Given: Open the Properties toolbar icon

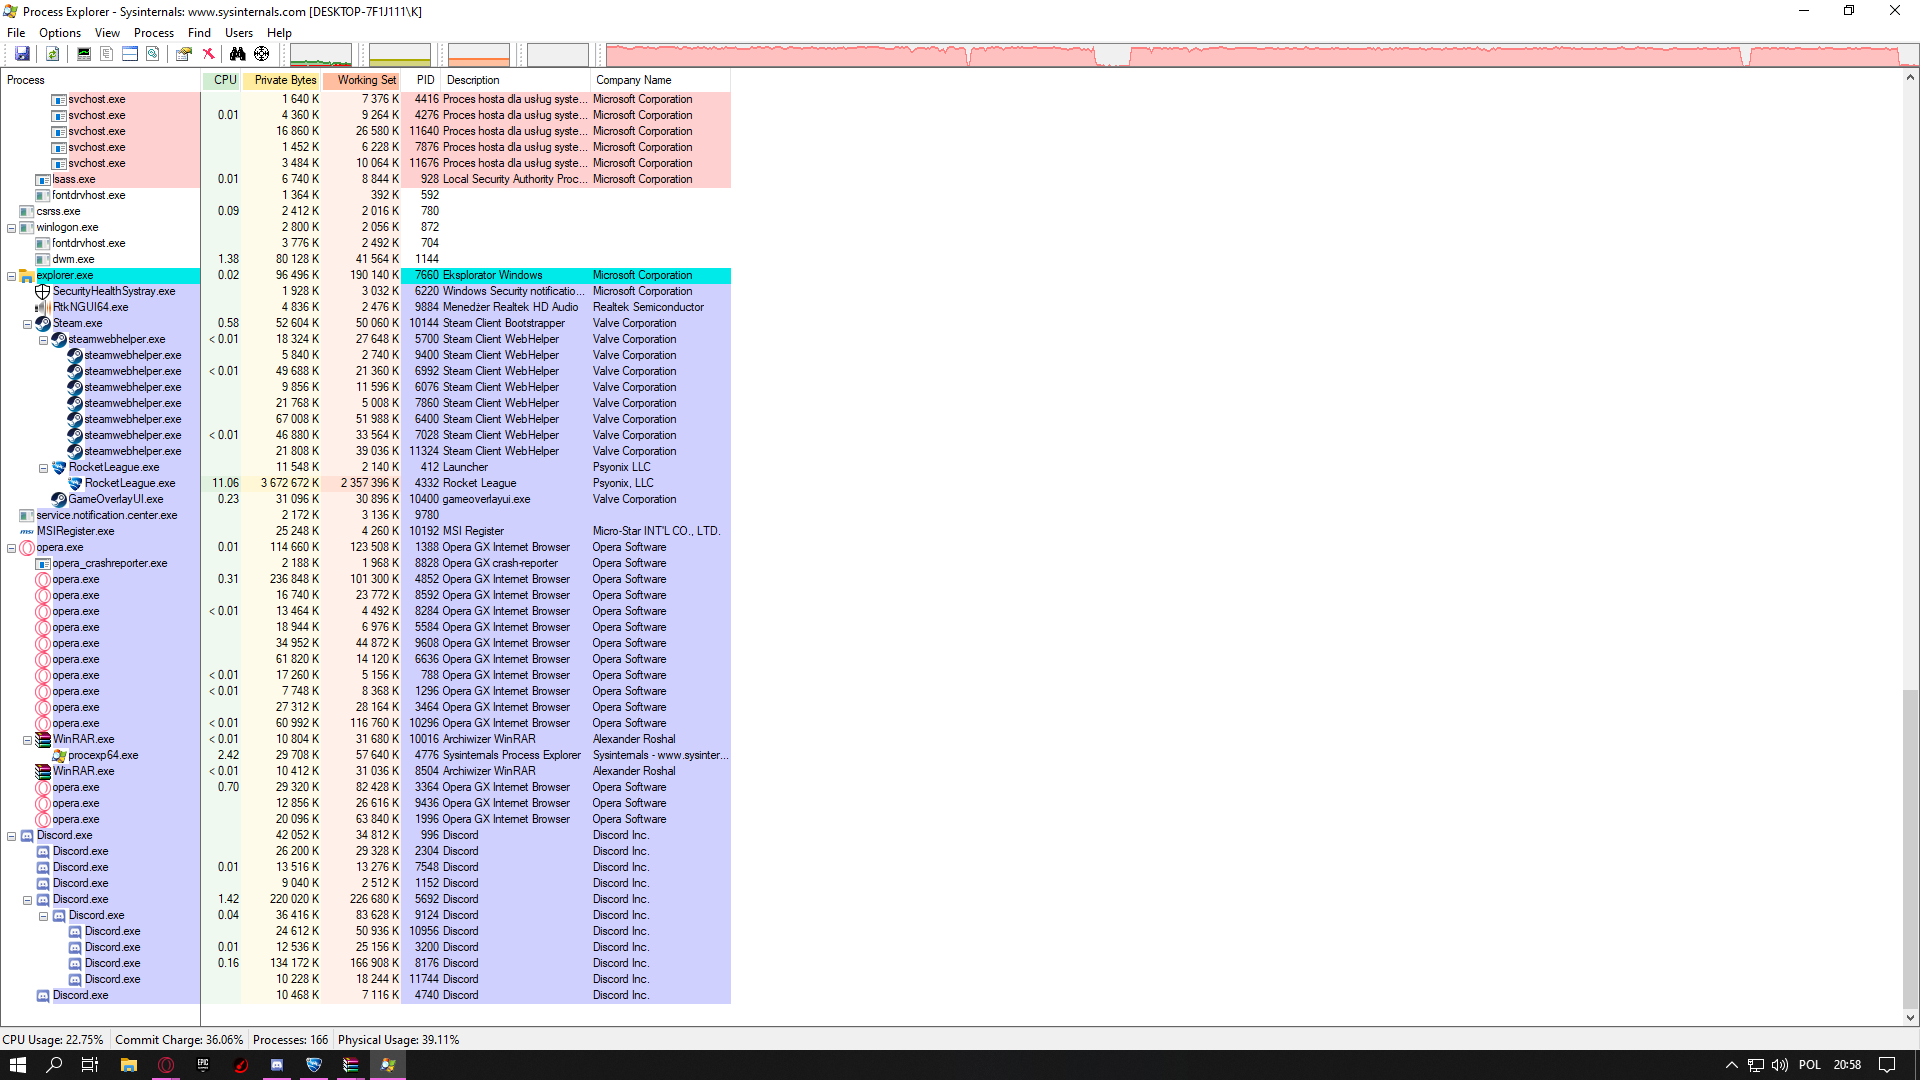Looking at the screenshot, I should 184,54.
